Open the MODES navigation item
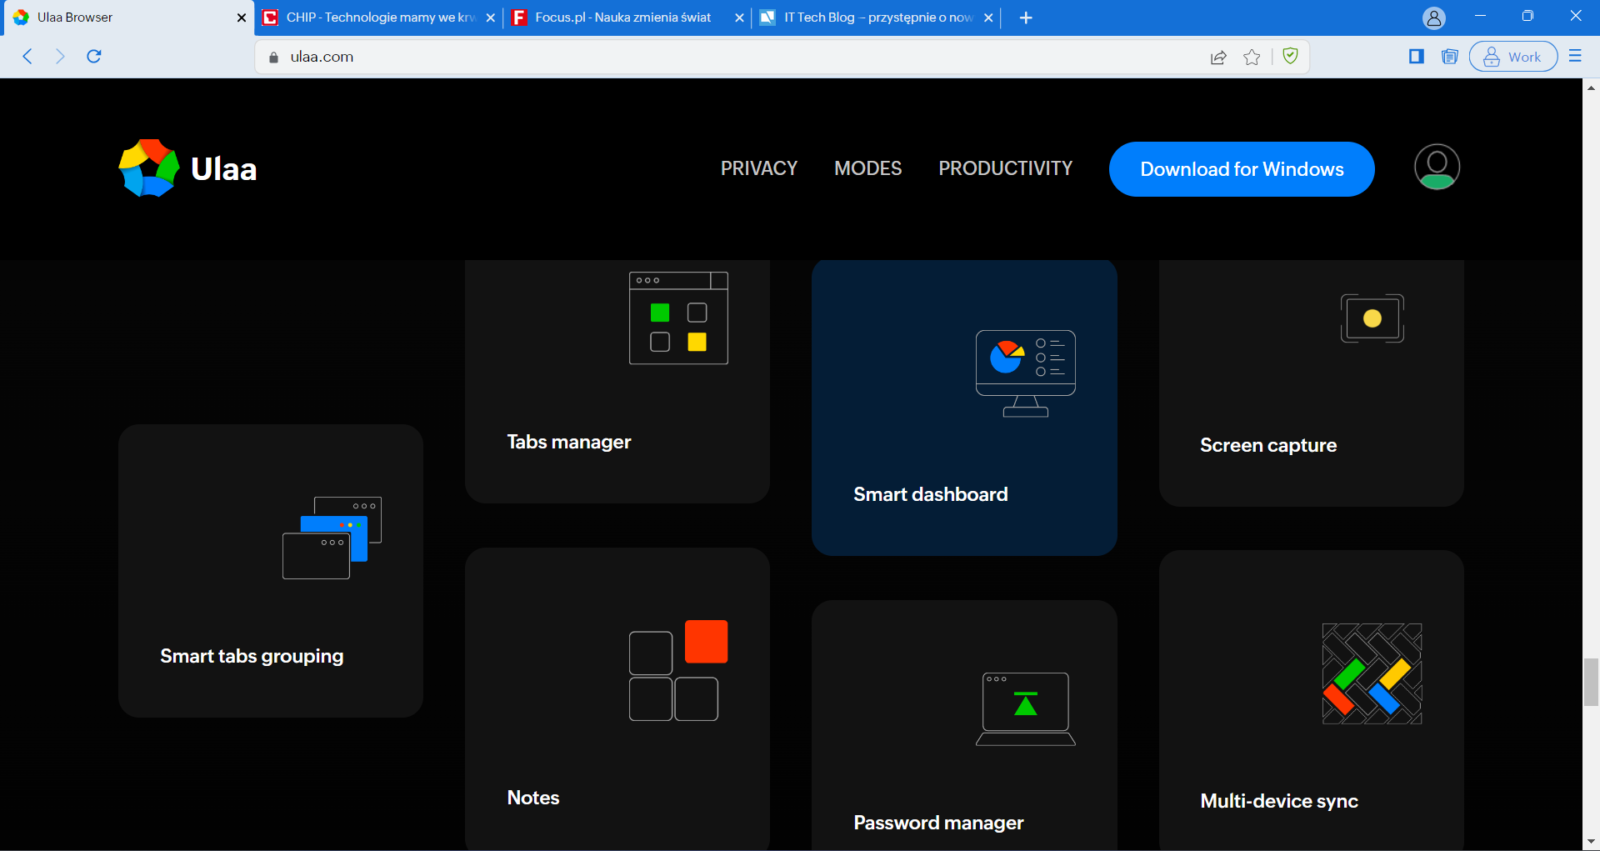The height and width of the screenshot is (851, 1600). click(x=867, y=169)
